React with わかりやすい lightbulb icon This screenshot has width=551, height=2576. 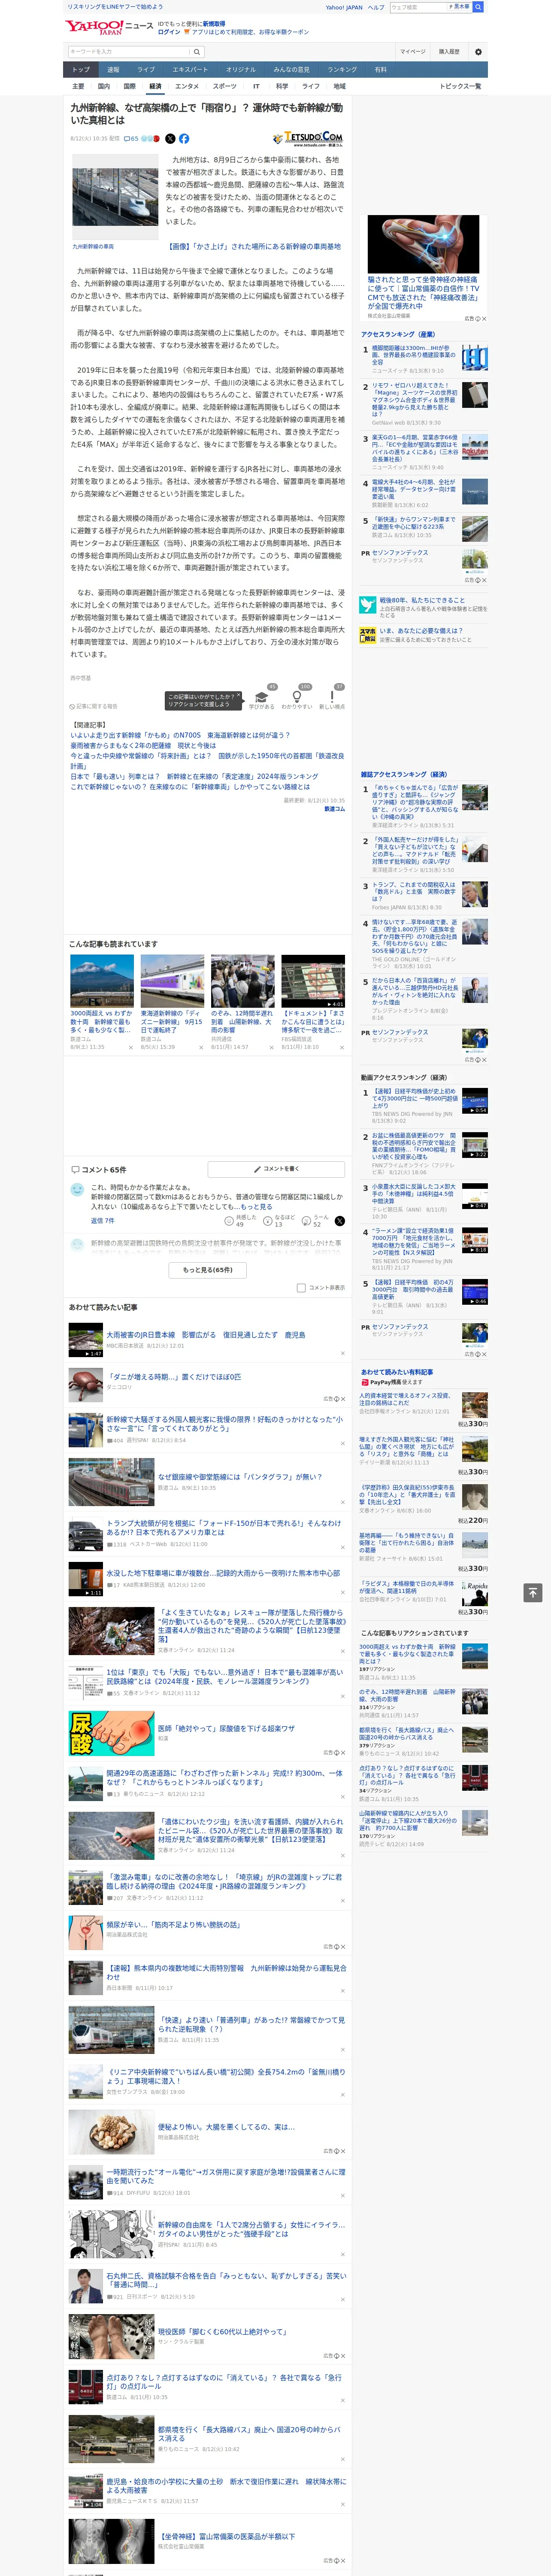point(296,696)
